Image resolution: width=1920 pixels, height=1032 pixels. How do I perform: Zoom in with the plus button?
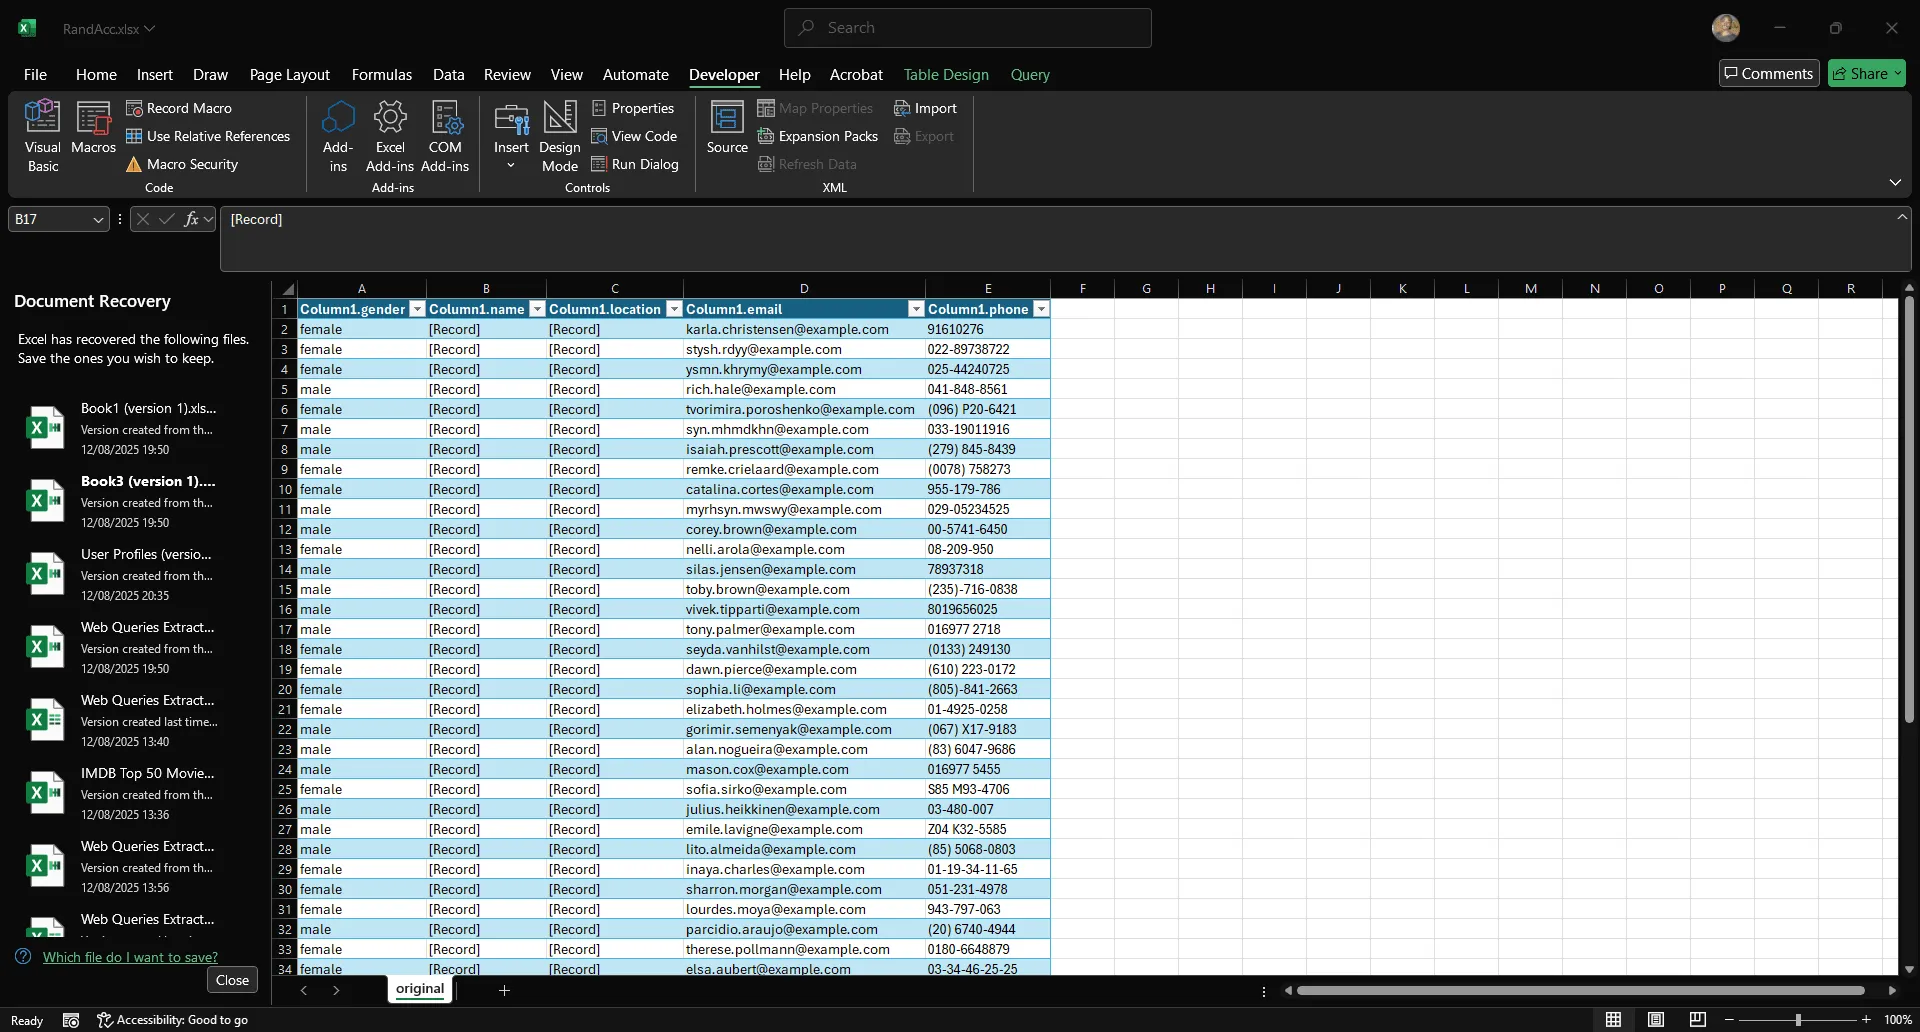click(1866, 1020)
